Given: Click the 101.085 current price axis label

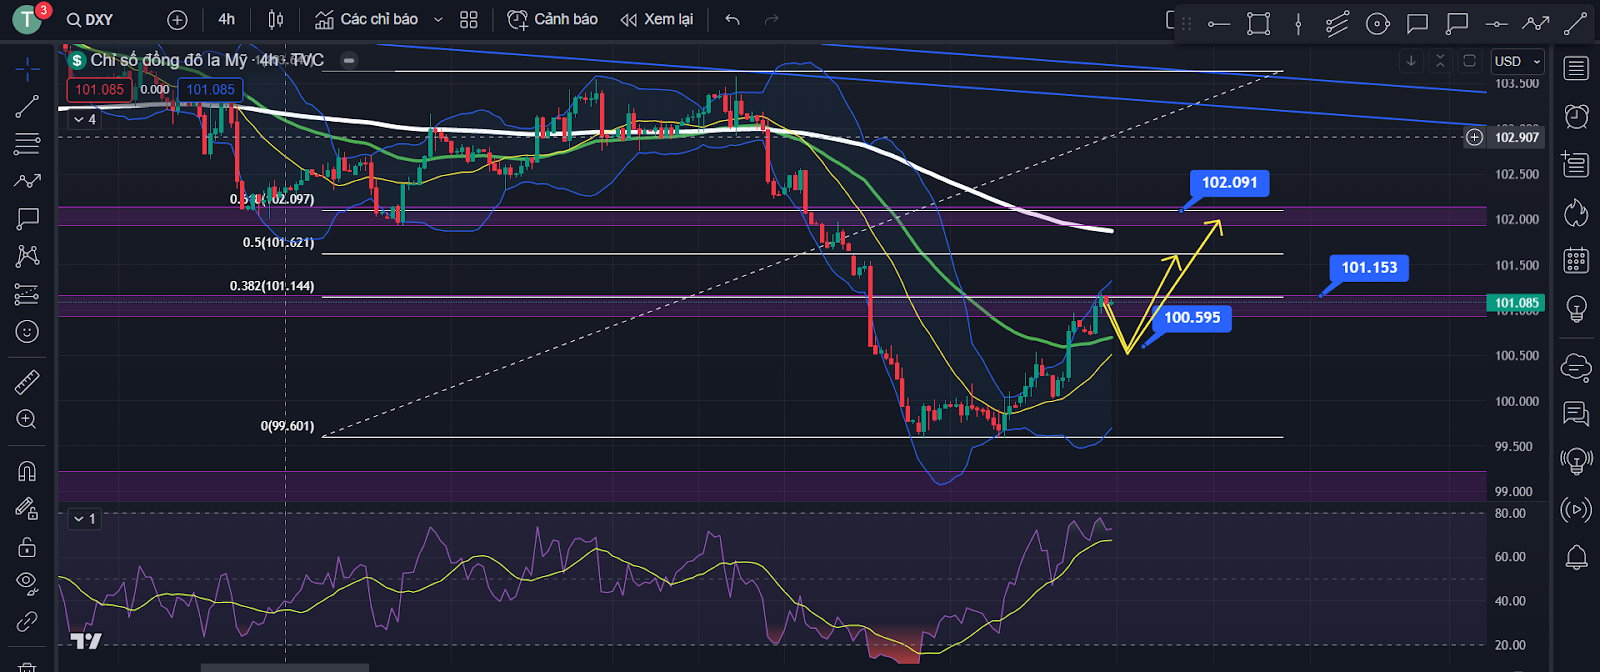Looking at the screenshot, I should coord(1516,303).
